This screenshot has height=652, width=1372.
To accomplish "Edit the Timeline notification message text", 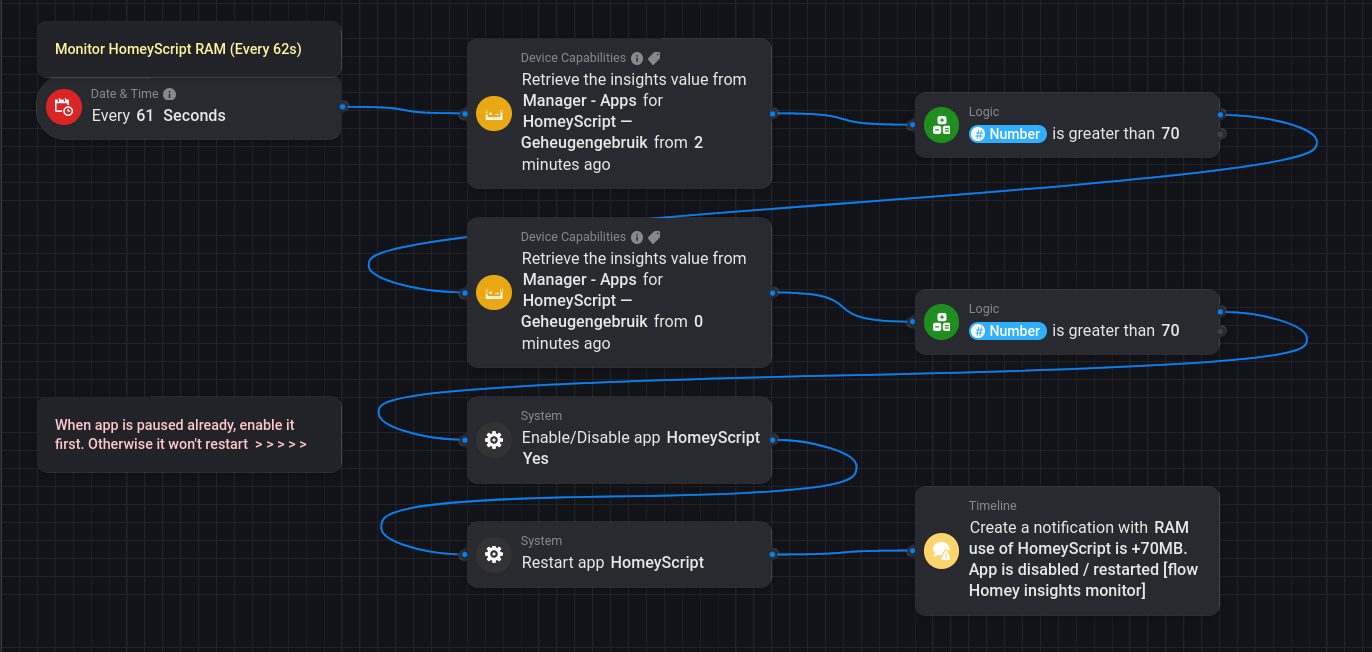I will pyautogui.click(x=1083, y=559).
